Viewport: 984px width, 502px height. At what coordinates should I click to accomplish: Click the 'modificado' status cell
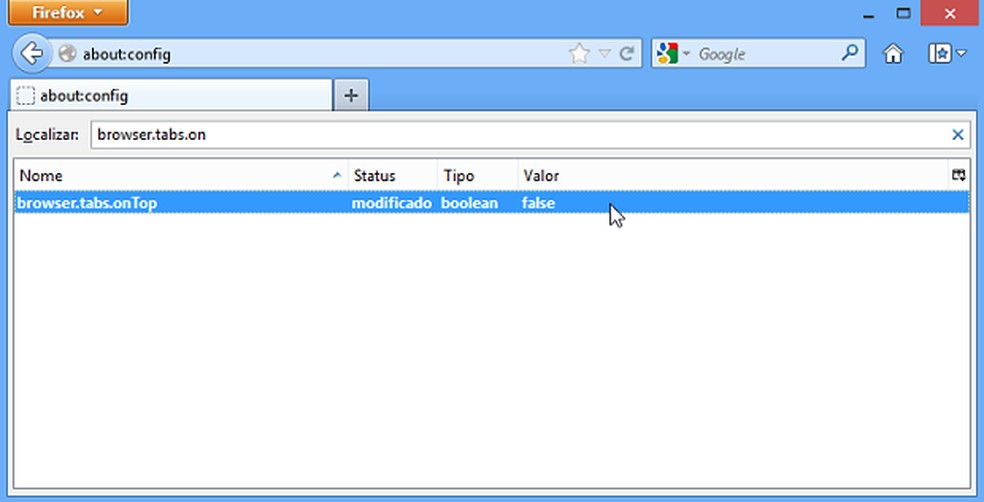pos(392,203)
